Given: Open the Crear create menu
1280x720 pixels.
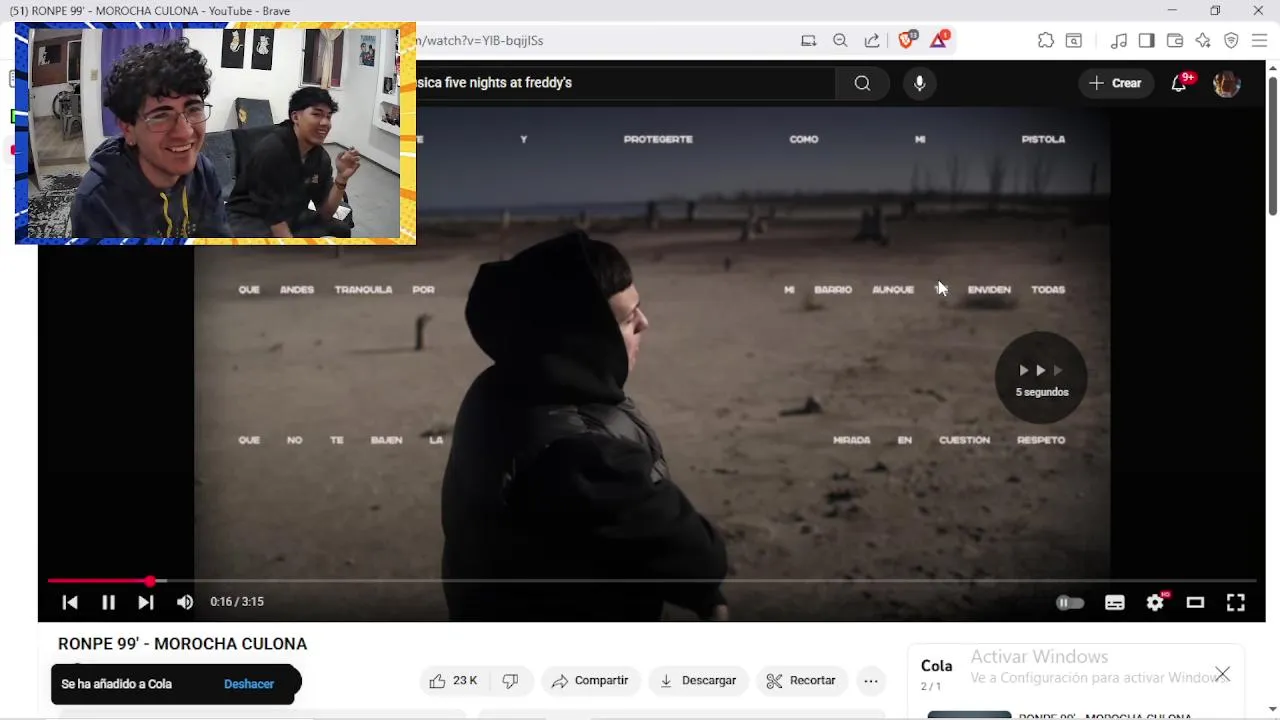Looking at the screenshot, I should tap(1115, 83).
